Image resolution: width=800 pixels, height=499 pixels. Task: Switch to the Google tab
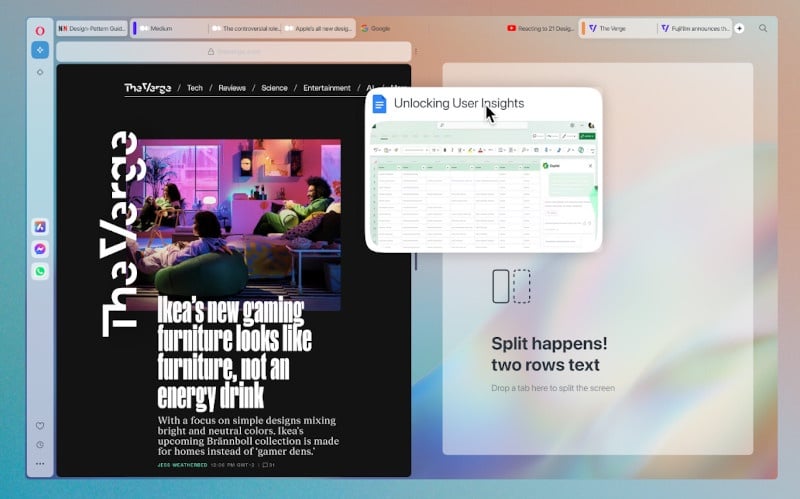tap(376, 29)
